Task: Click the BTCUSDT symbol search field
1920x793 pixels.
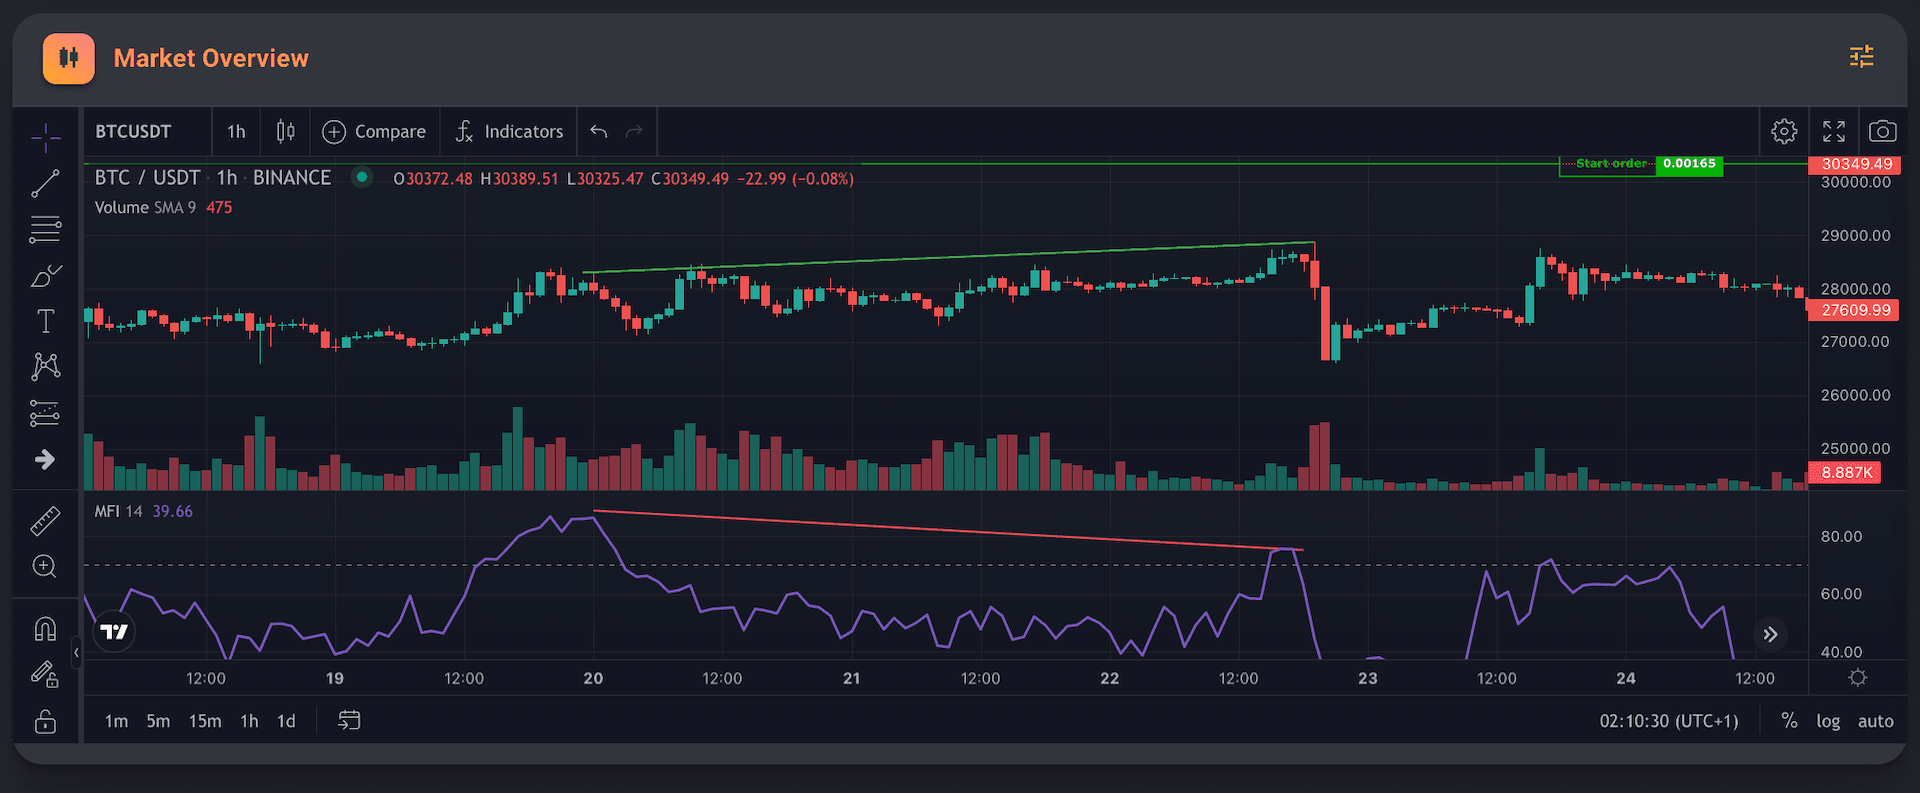Action: (133, 131)
